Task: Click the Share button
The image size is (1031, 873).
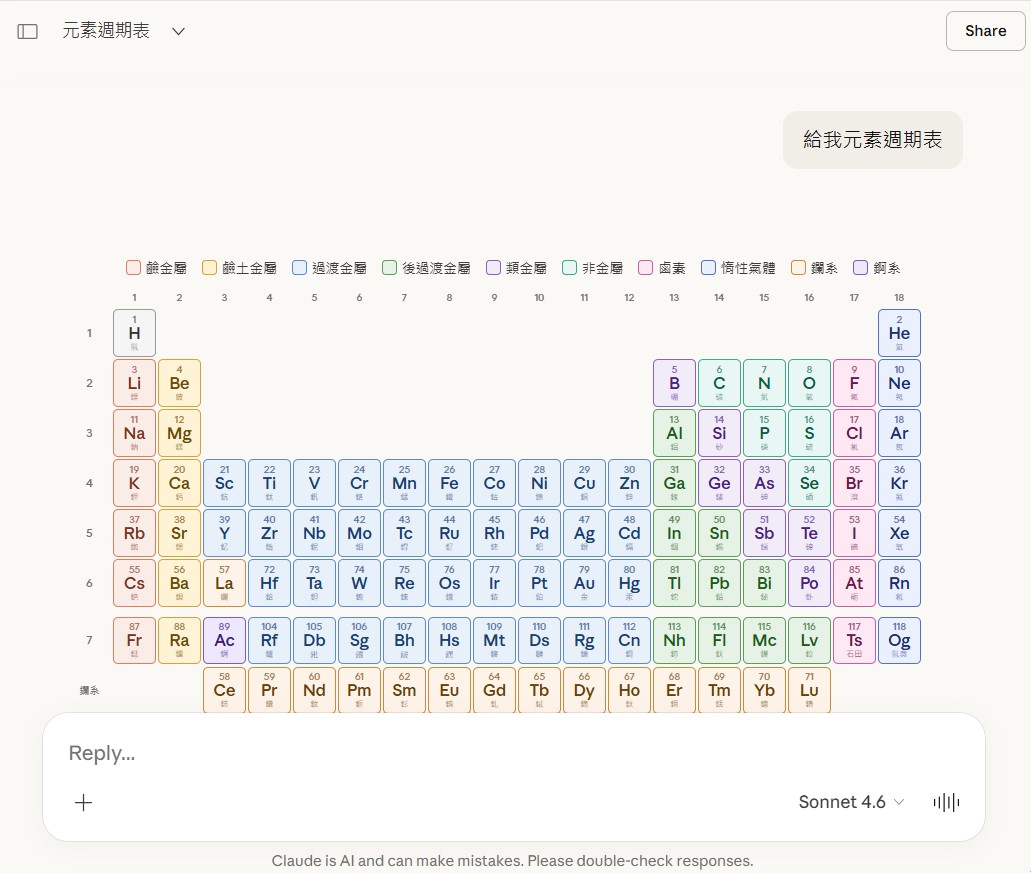Action: coord(984,31)
